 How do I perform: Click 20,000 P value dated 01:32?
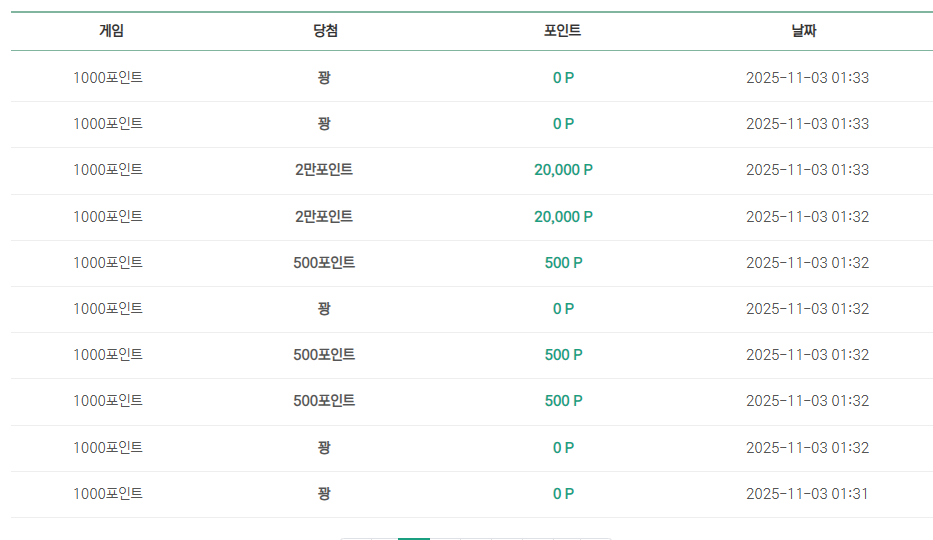563,216
